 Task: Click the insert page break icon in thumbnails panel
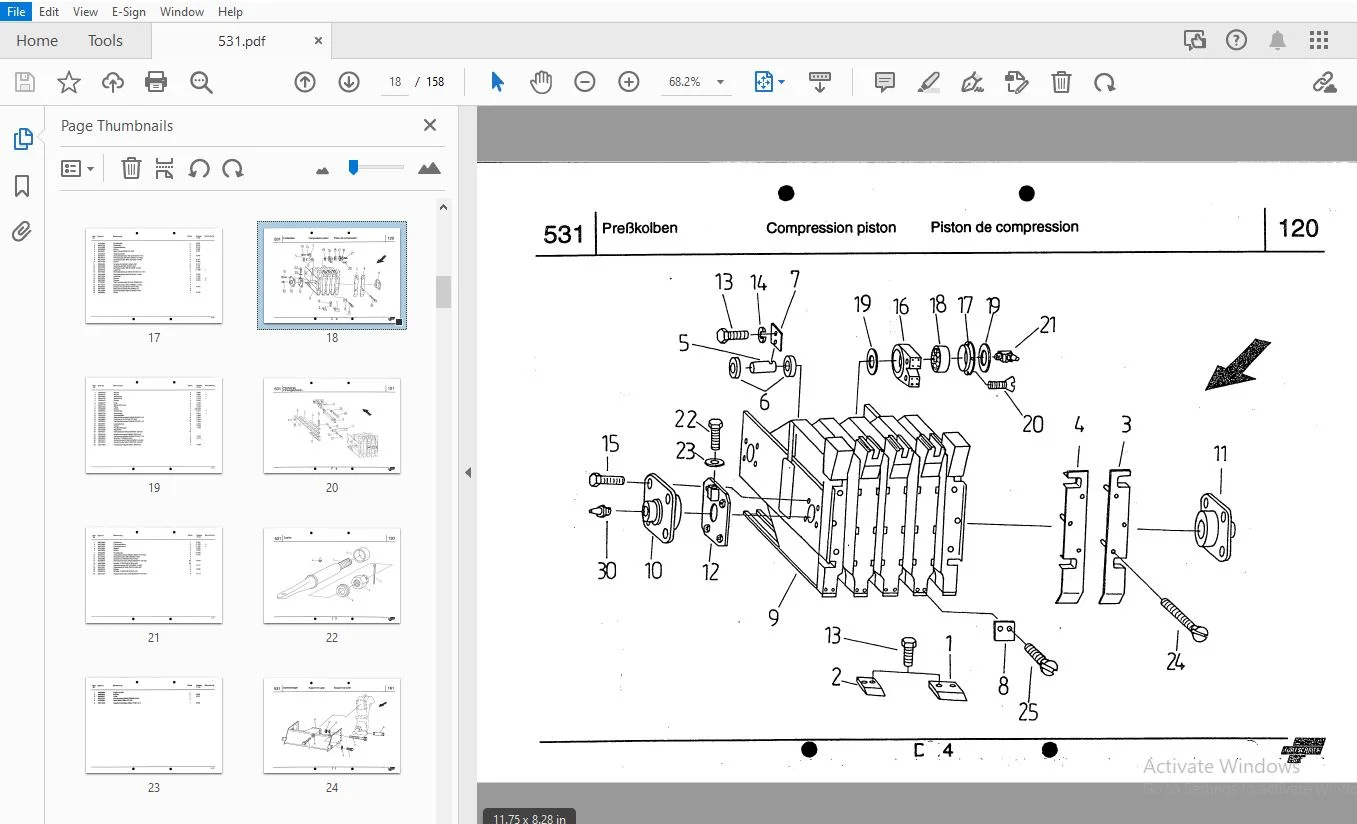point(165,168)
